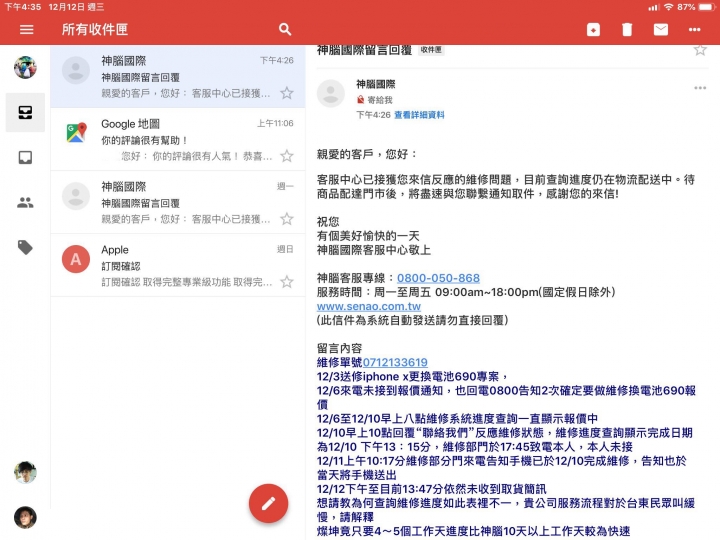Open message options next to sender
The image size is (720, 540).
pyautogui.click(x=700, y=88)
